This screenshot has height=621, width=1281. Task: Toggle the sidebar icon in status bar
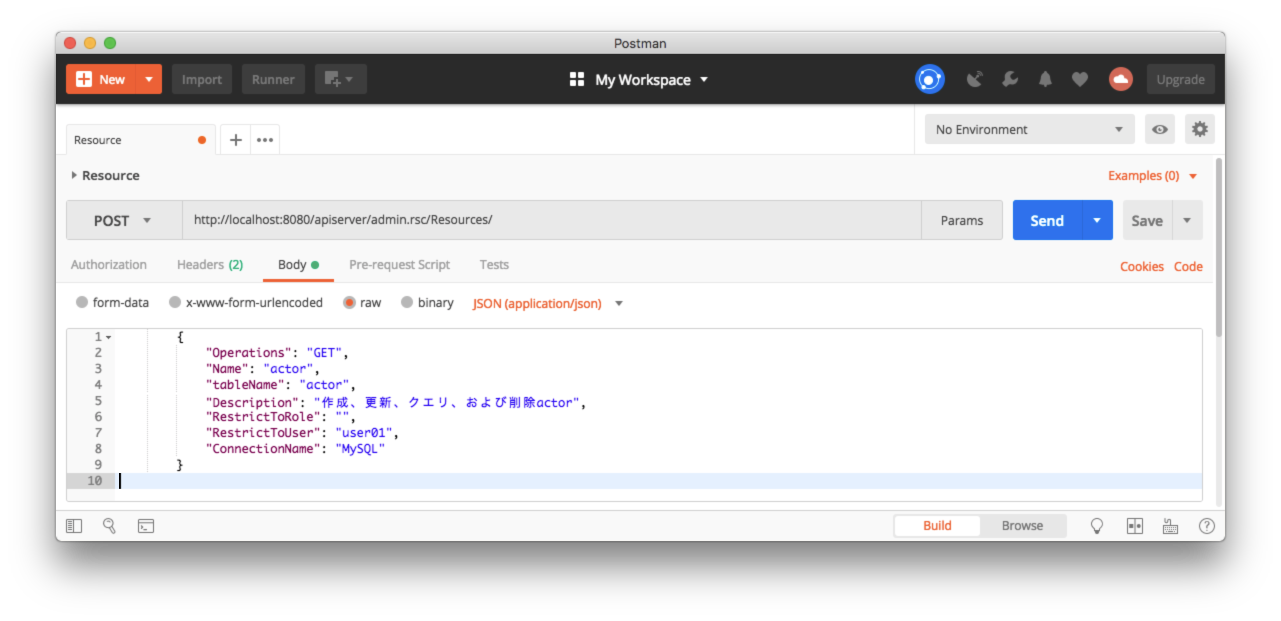[x=74, y=525]
